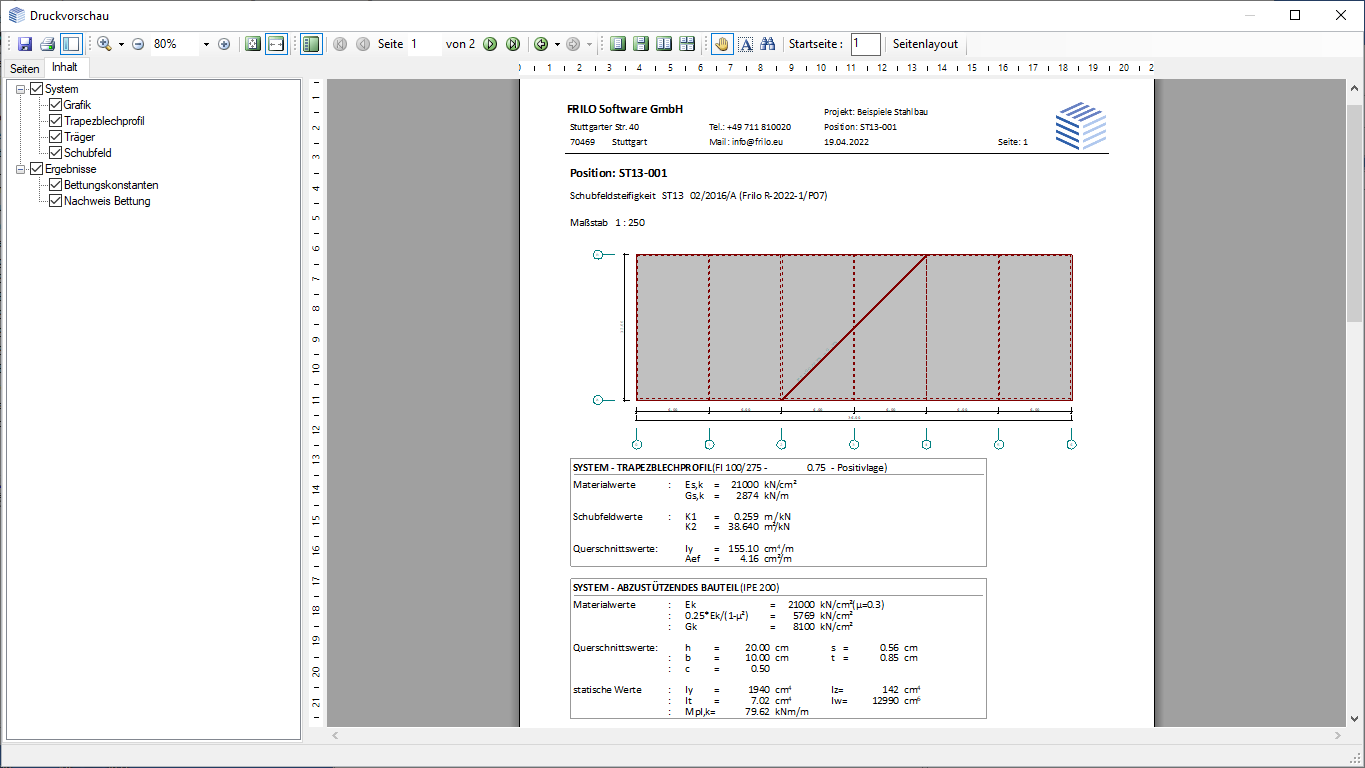
Task: Go to next page green arrow
Action: point(490,44)
